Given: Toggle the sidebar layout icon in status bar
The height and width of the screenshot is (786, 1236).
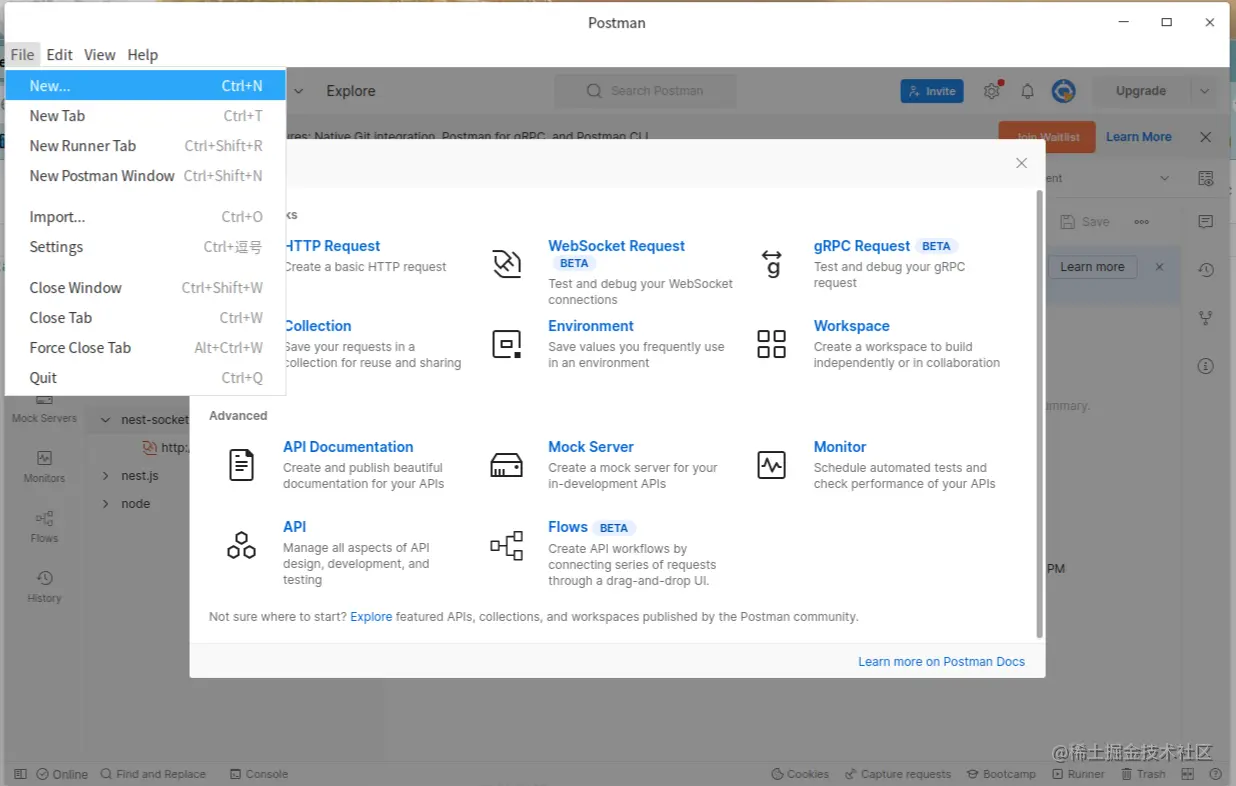Looking at the screenshot, I should point(20,774).
